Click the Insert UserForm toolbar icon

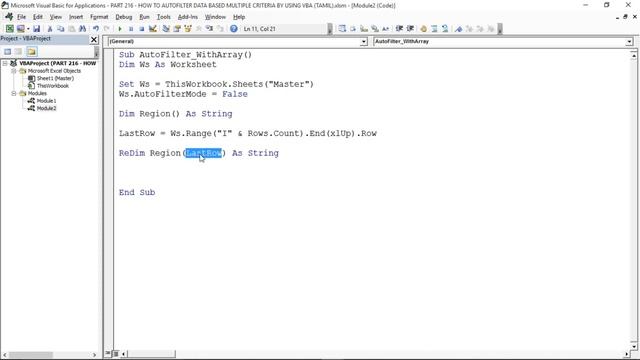pyautogui.click(x=20, y=29)
